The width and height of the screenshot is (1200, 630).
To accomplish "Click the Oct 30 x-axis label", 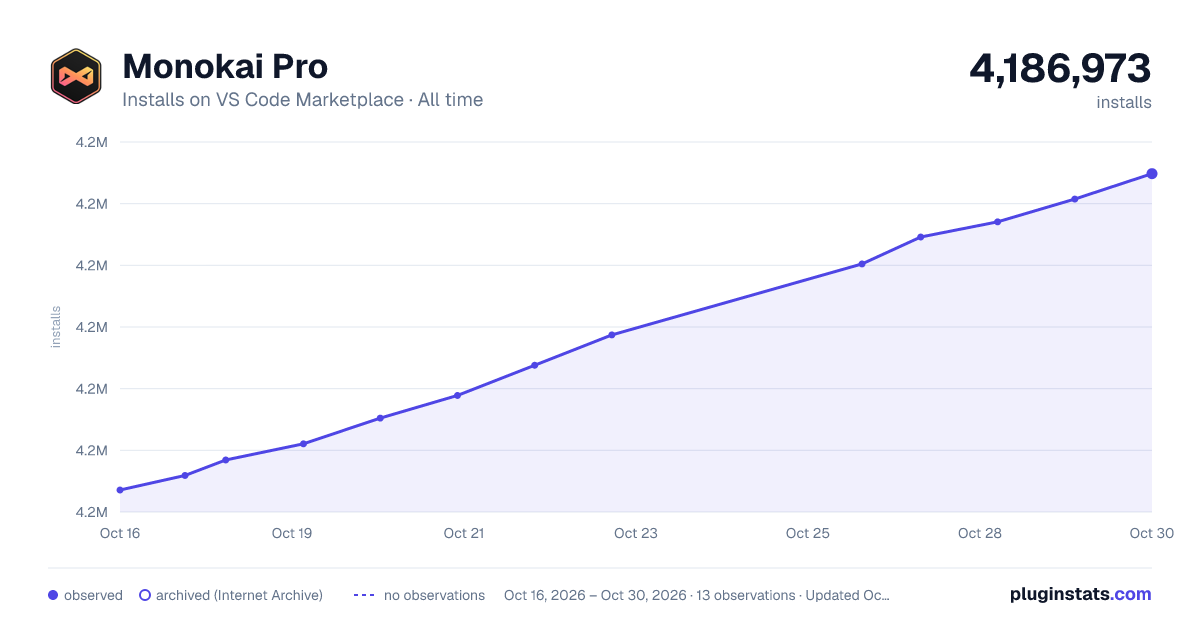I will [1151, 533].
